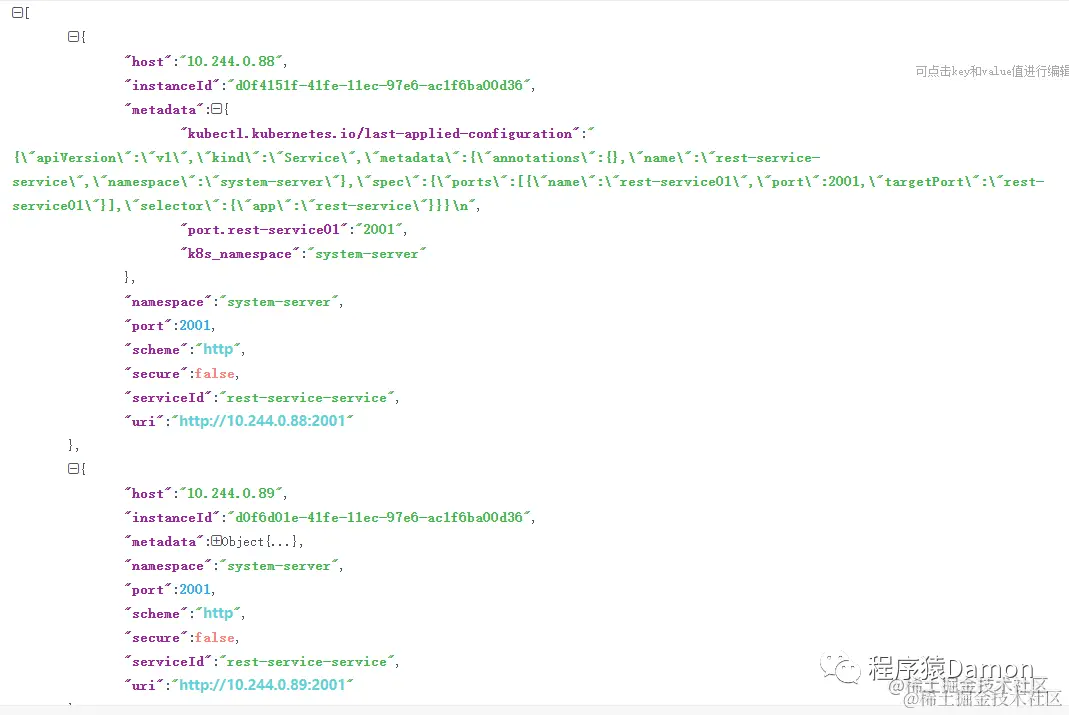1069x715 pixels.
Task: Click serviceId value rest-service-service in second instance
Action: pos(307,661)
